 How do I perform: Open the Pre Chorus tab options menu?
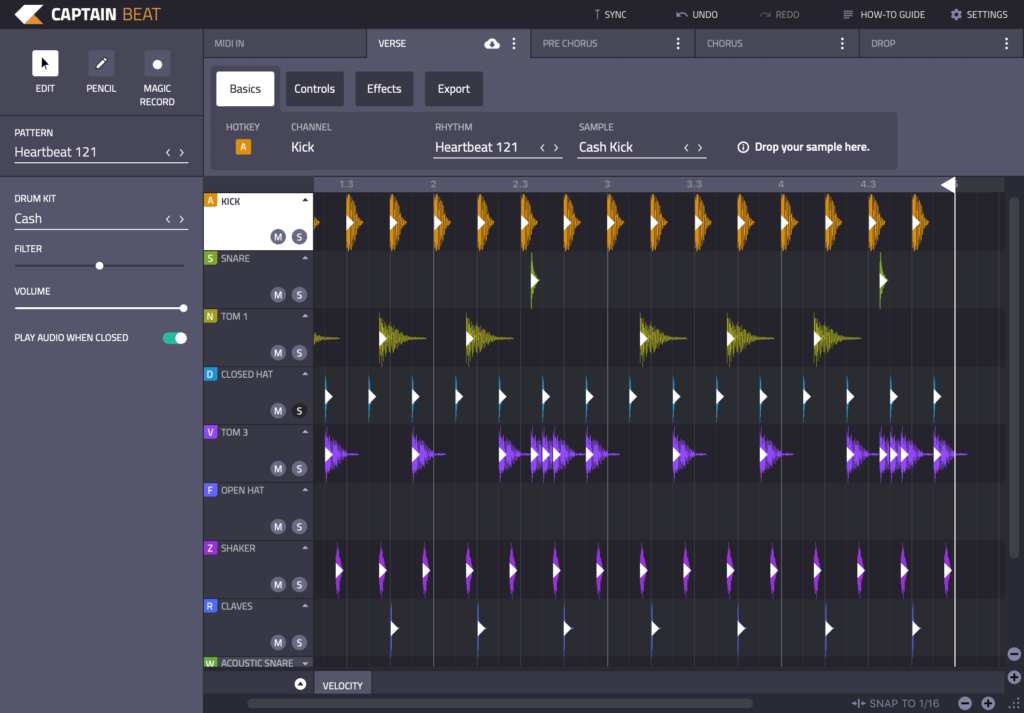coord(678,44)
